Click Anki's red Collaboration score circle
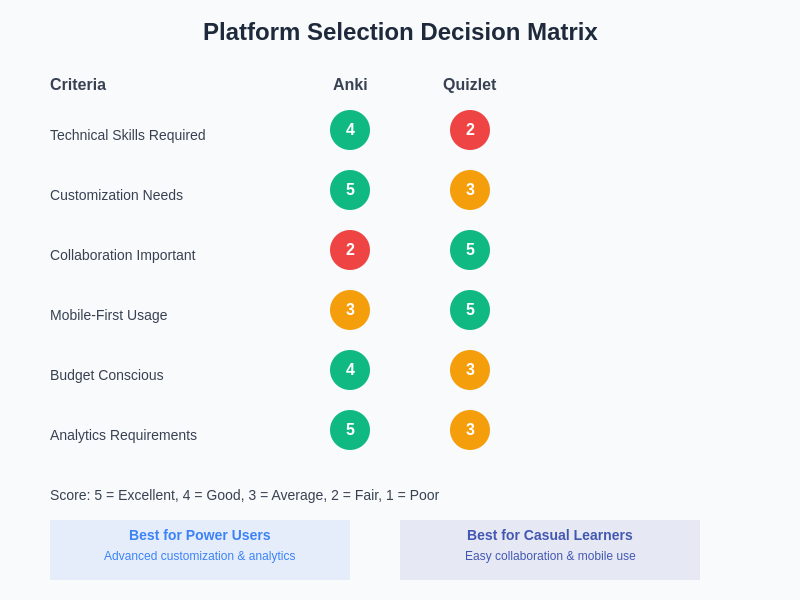 (x=350, y=250)
